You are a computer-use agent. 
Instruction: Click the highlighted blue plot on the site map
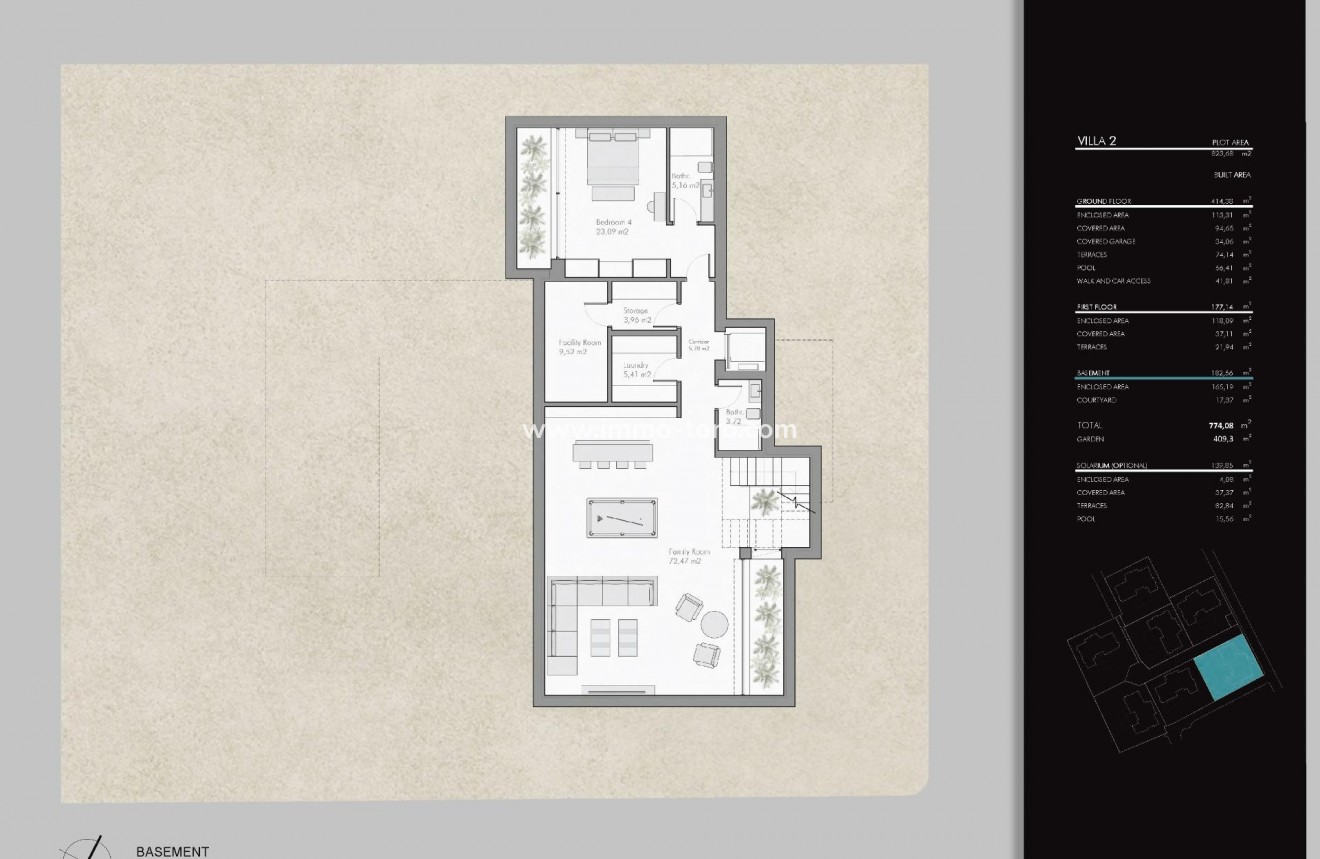point(1226,669)
